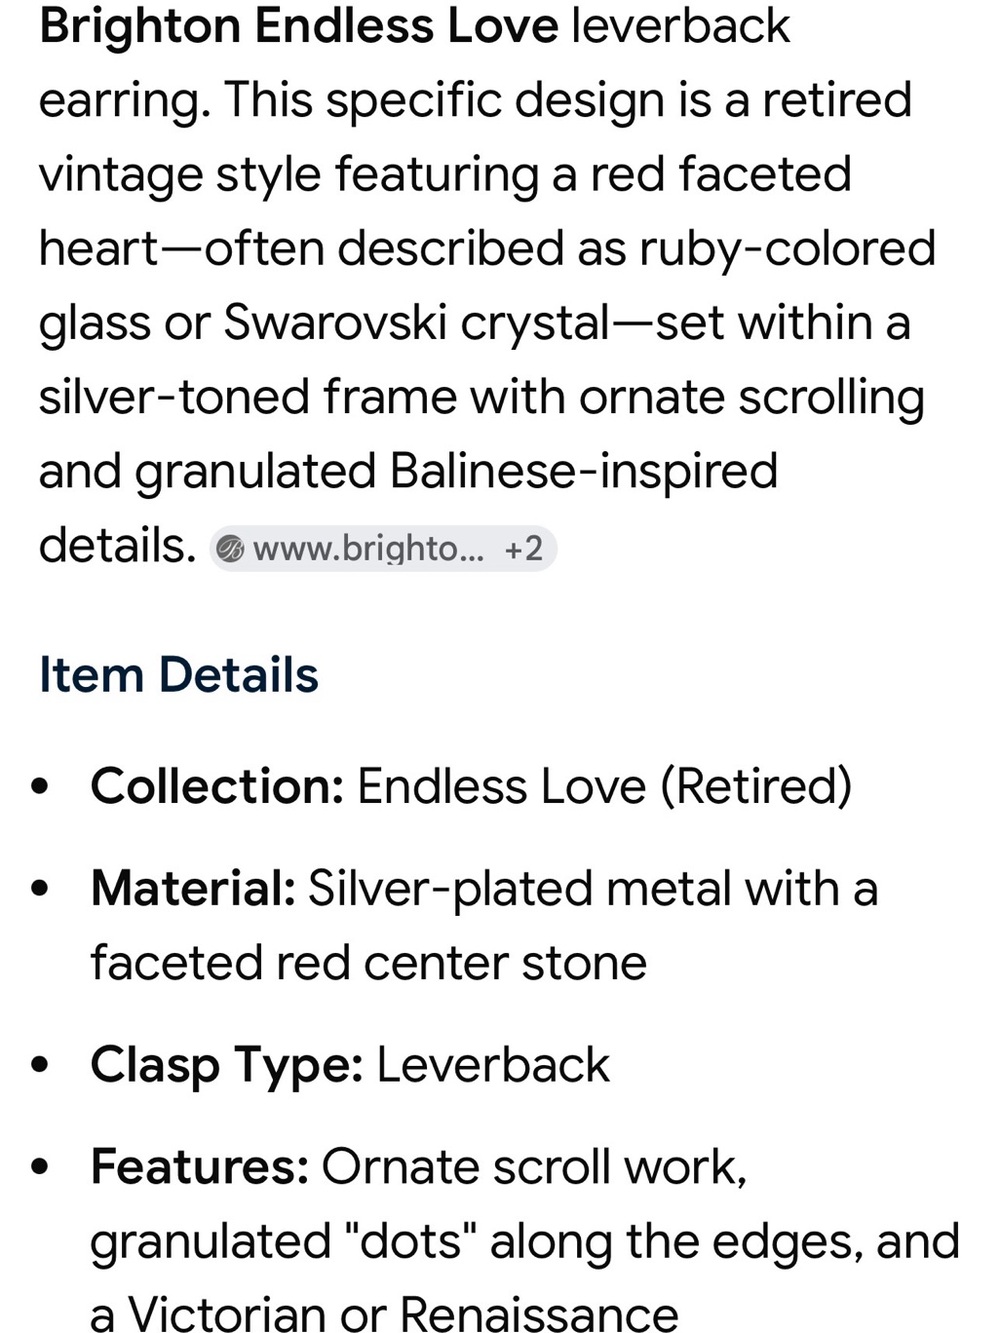Screen dimensions: 1000x1333
Task: Click the Endless Love (Retired) value text
Action: click(605, 787)
